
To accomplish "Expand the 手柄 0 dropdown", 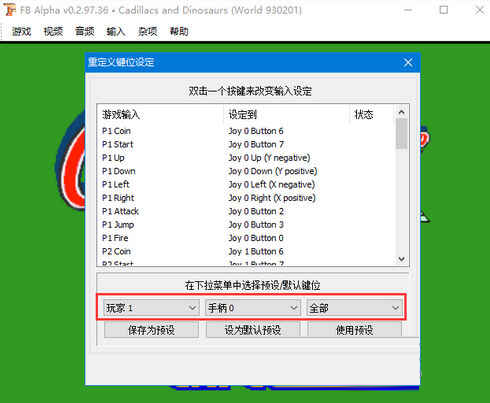I will click(x=253, y=308).
